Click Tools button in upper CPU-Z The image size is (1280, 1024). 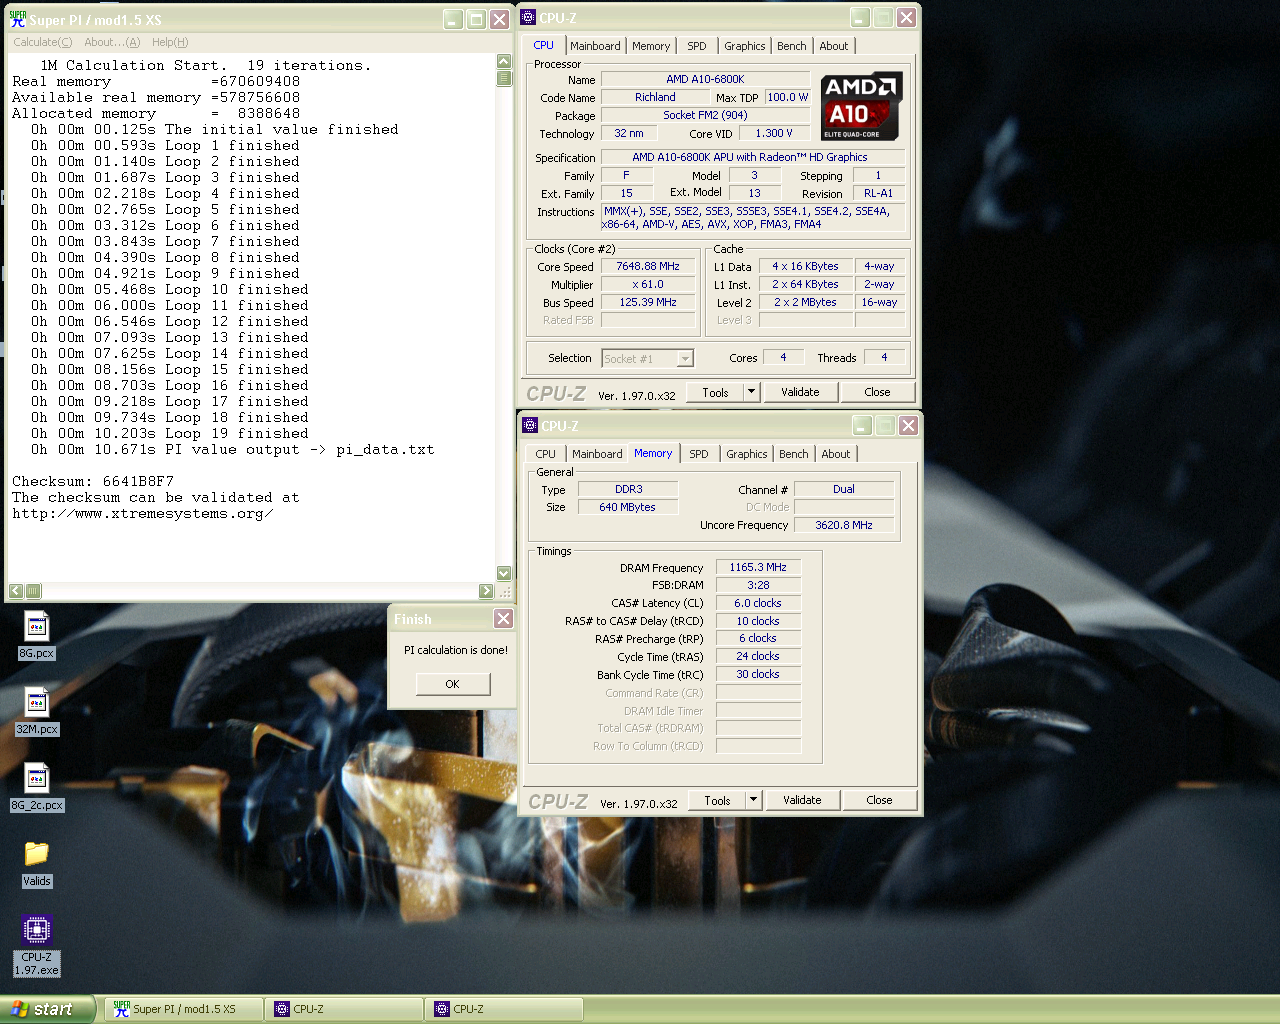[x=716, y=392]
